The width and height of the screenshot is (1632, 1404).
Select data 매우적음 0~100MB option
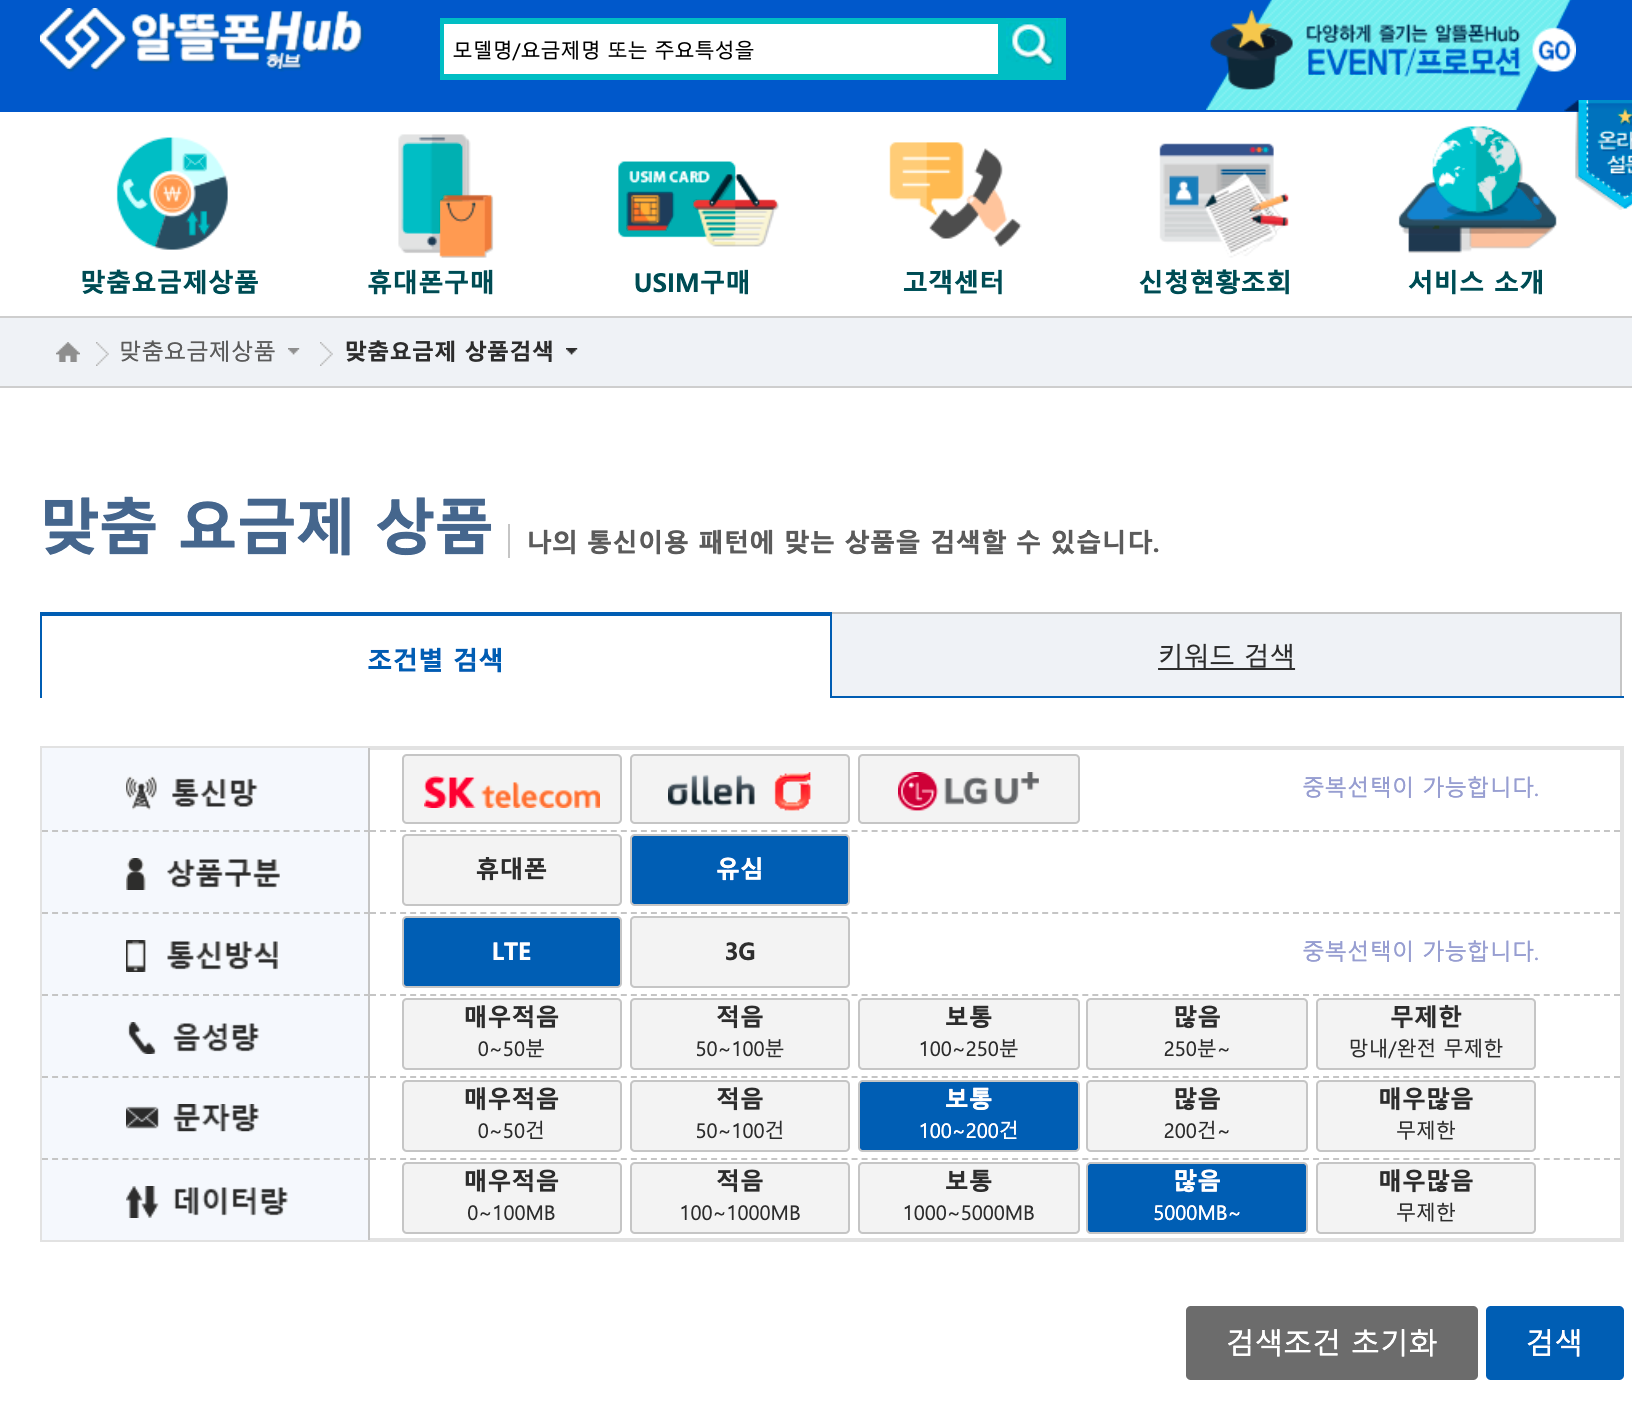pyautogui.click(x=512, y=1198)
